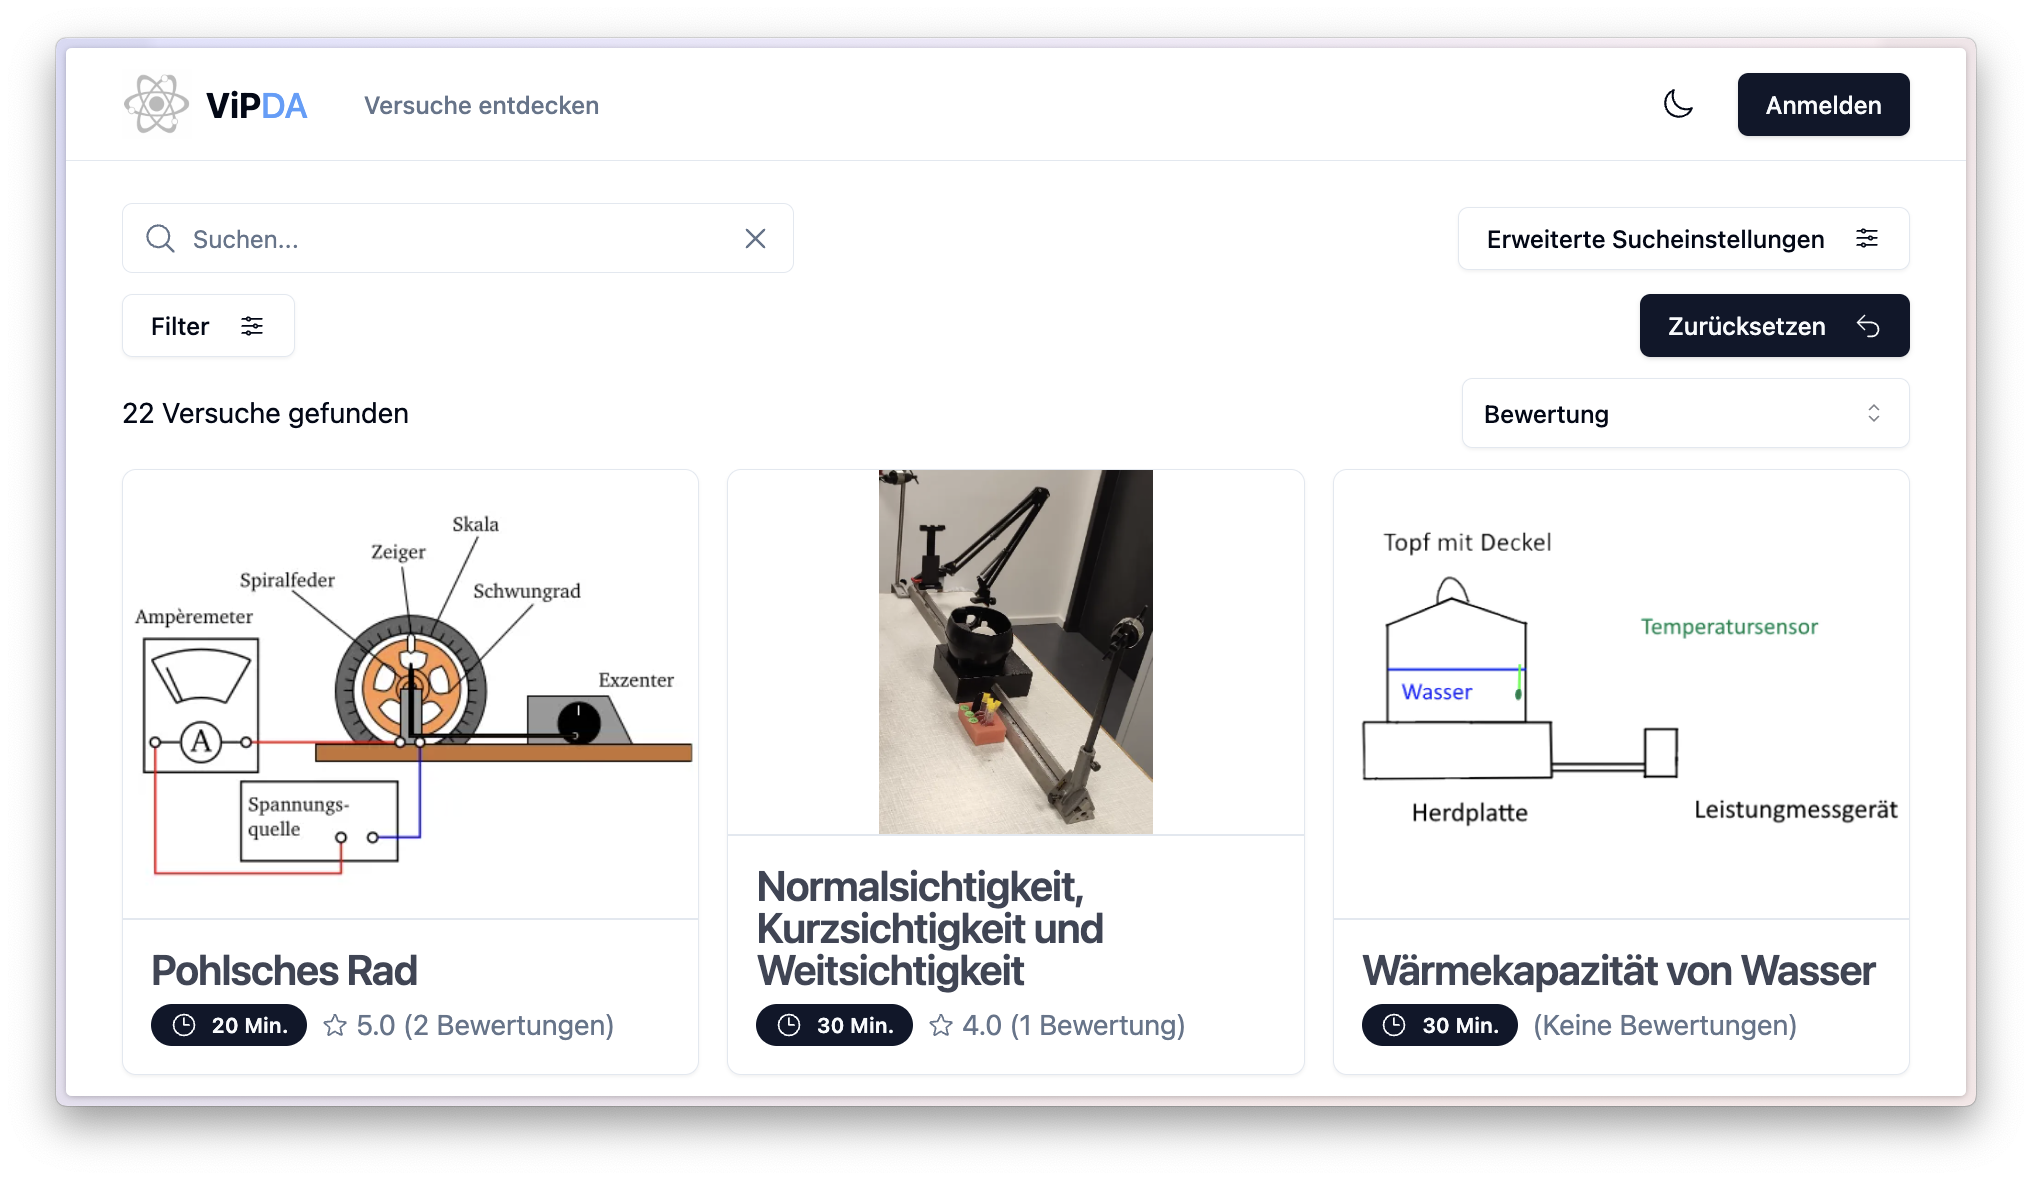The image size is (2032, 1180).
Task: Focus the Suchen... search field
Action: coord(458,238)
